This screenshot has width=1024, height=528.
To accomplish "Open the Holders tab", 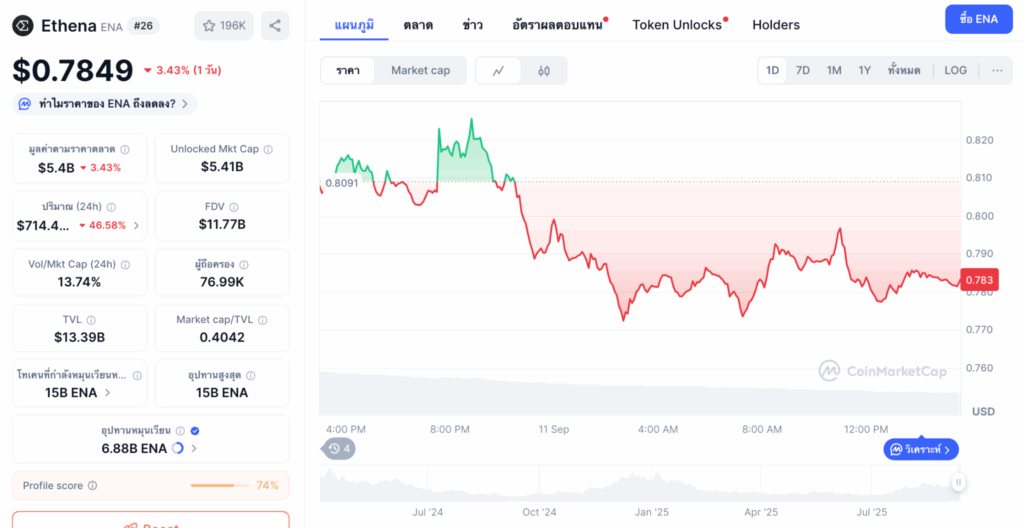I will click(776, 24).
